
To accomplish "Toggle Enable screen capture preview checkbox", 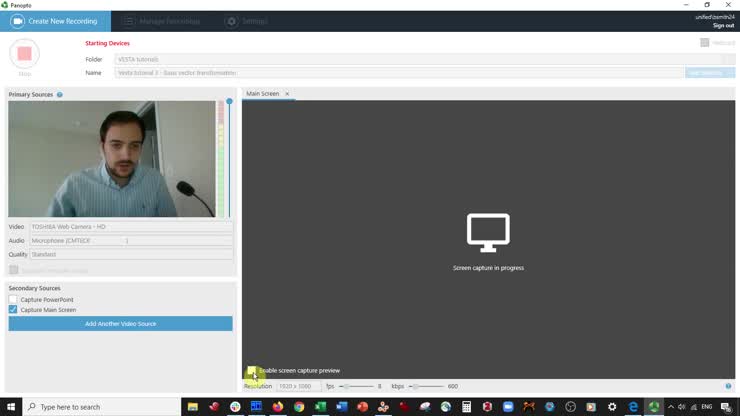I will [252, 371].
